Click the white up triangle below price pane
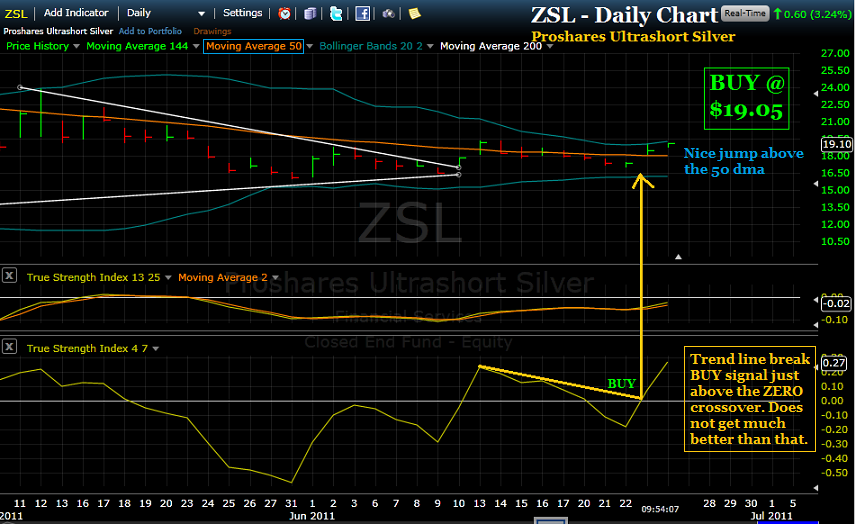The height and width of the screenshot is (524, 856). 678,257
